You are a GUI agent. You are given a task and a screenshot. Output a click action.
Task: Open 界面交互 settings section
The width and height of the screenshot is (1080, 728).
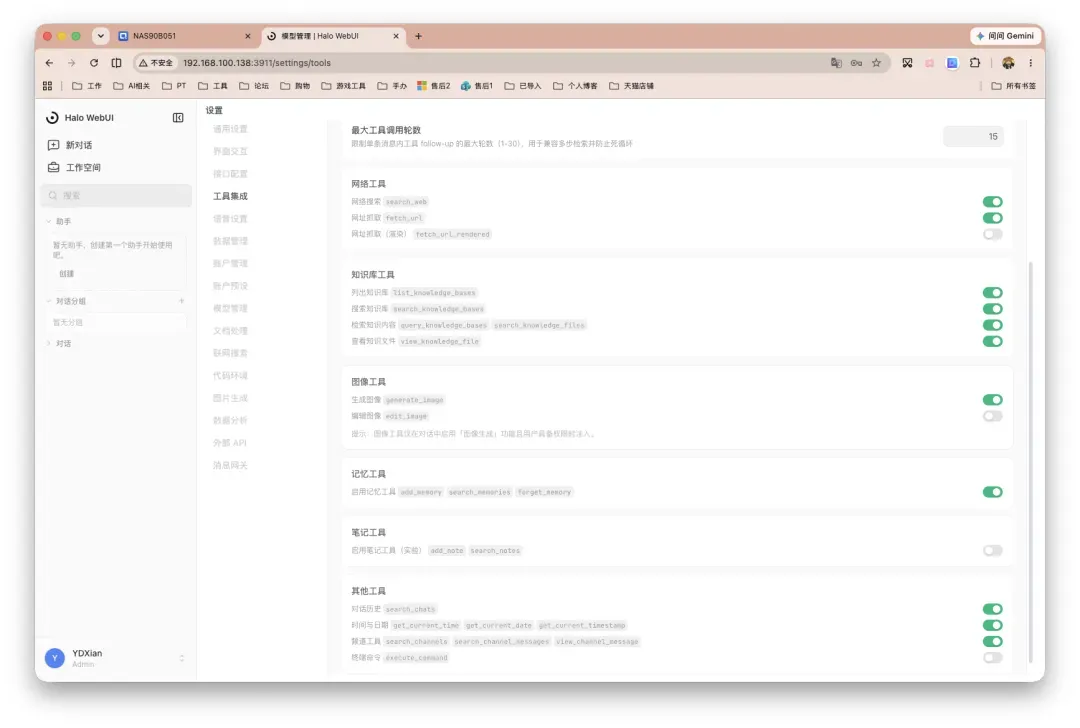[x=230, y=152]
